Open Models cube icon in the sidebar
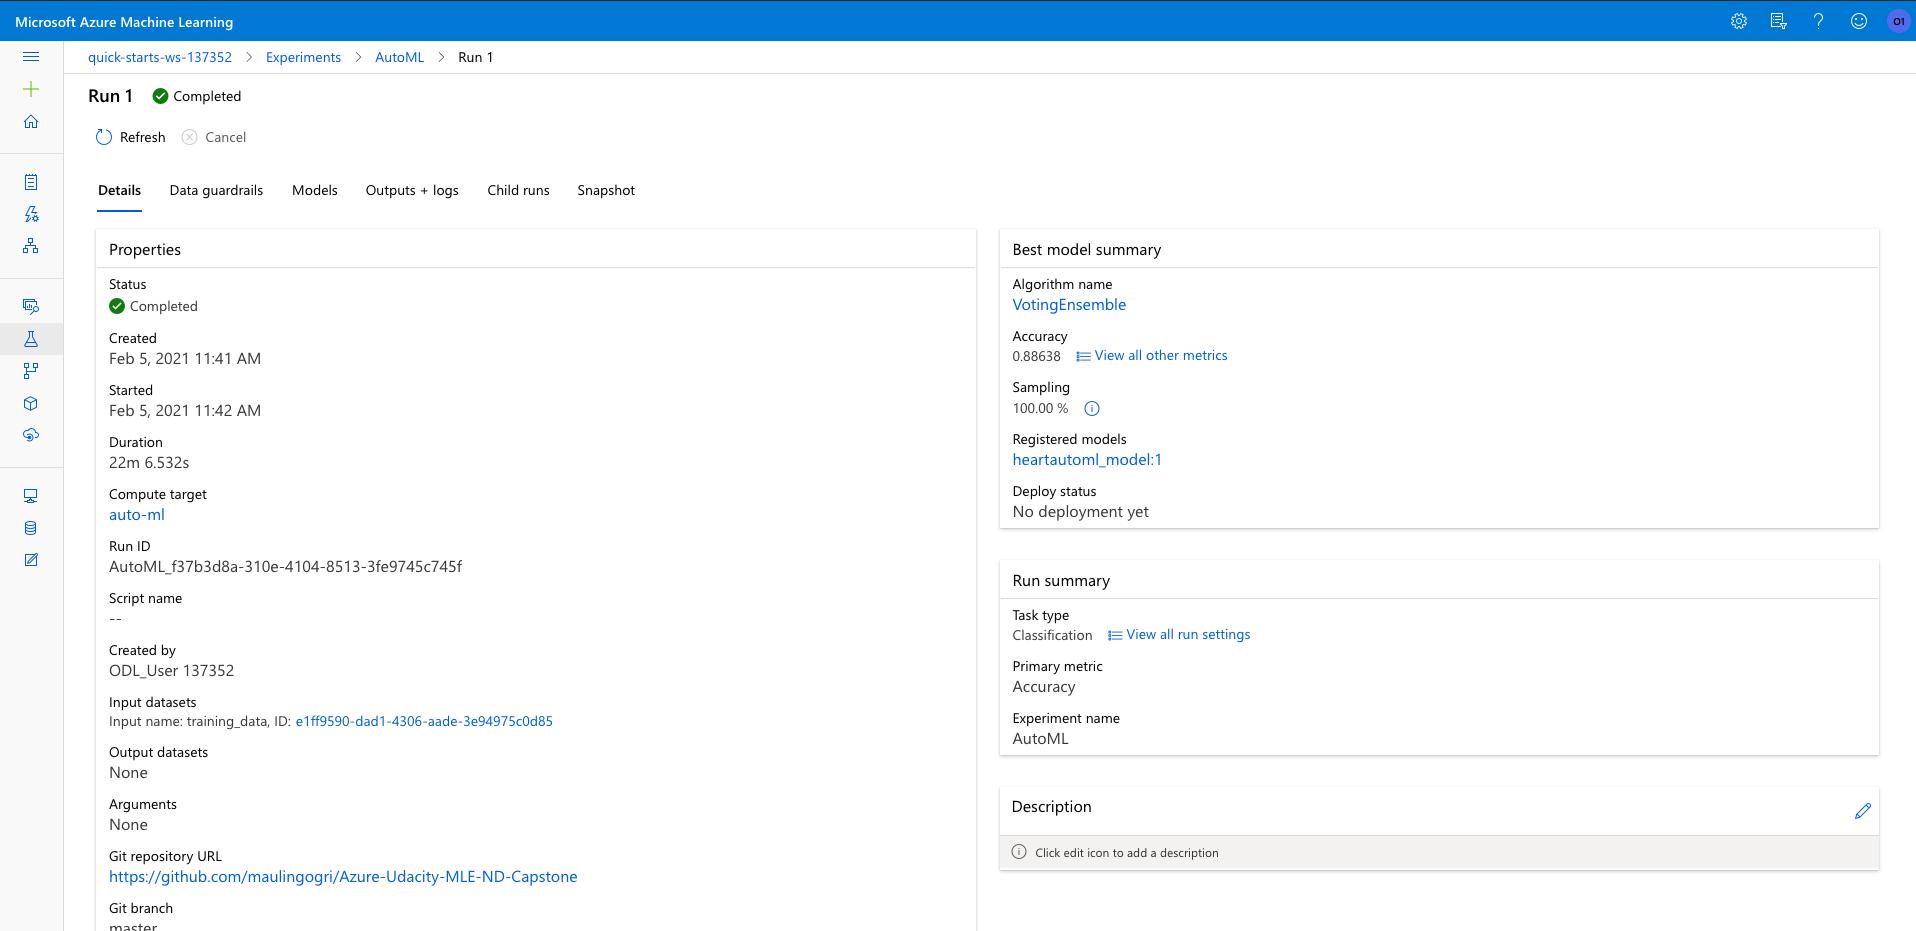Image resolution: width=1916 pixels, height=931 pixels. 31,403
